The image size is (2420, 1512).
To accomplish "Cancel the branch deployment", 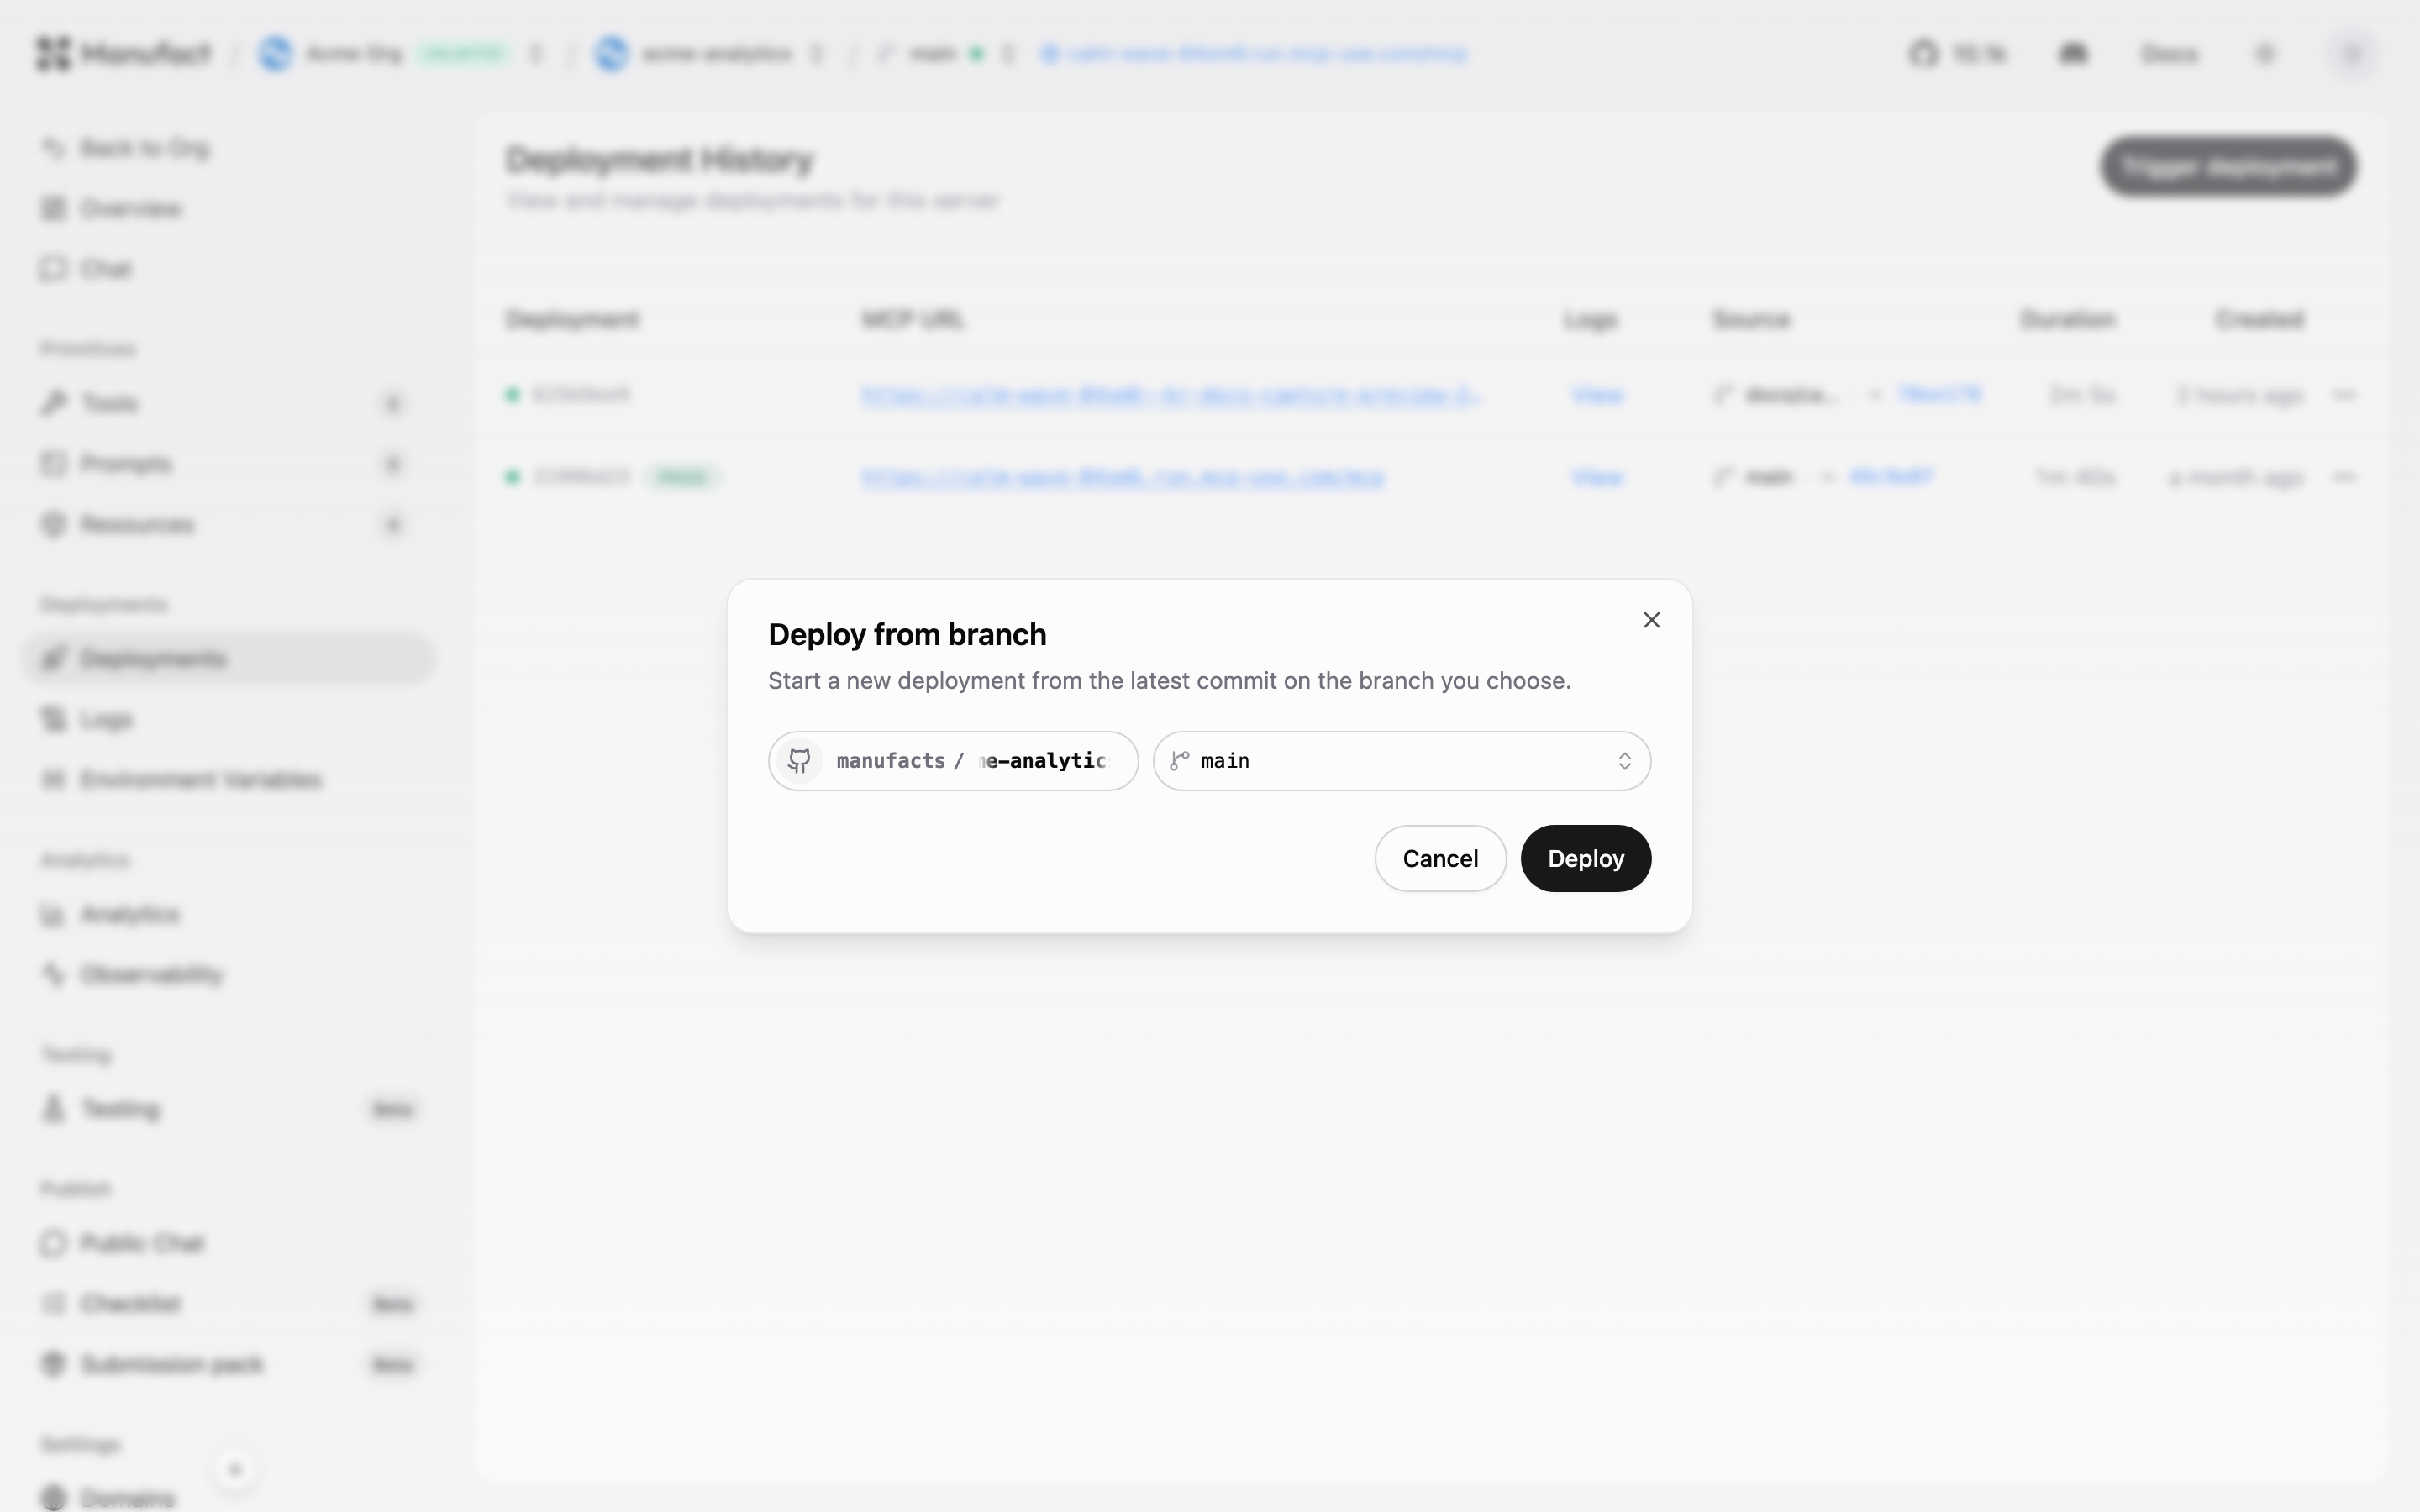I will tap(1439, 858).
